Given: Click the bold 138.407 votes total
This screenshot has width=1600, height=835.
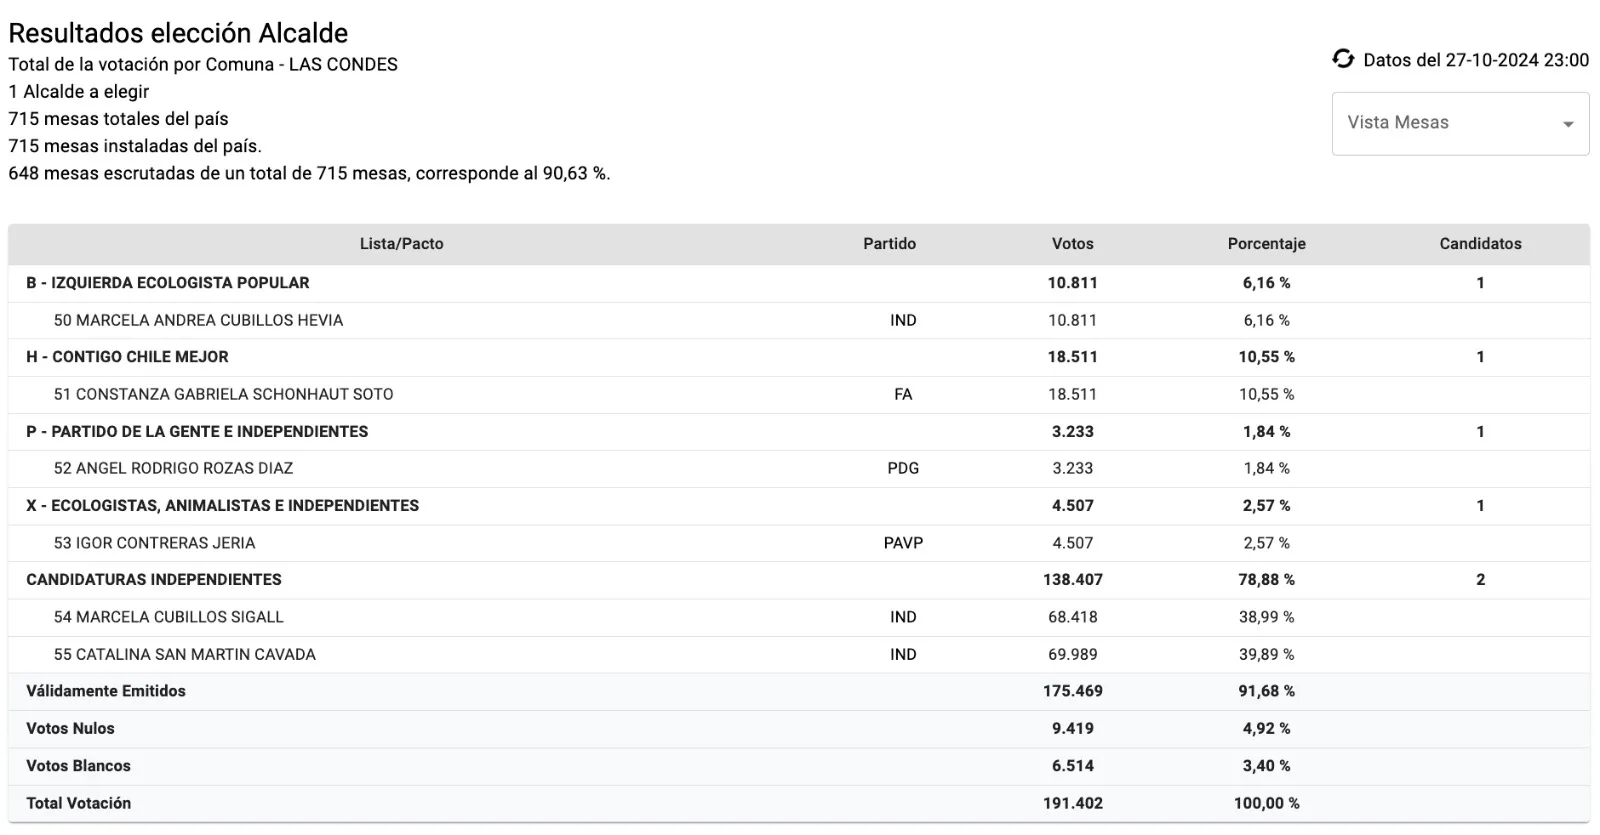Looking at the screenshot, I should coord(1072,580).
